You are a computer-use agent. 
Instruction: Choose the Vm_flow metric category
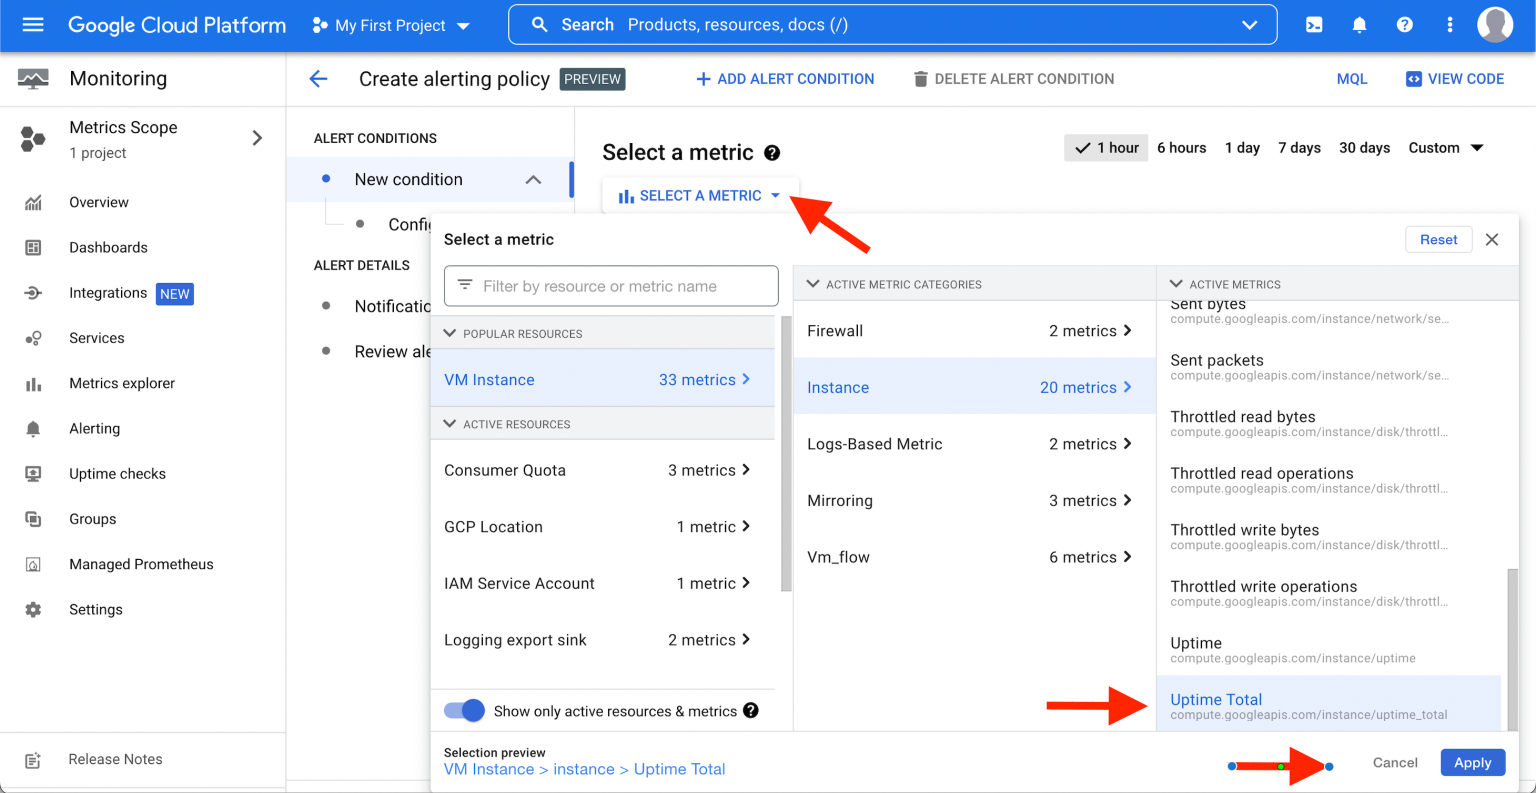click(974, 557)
